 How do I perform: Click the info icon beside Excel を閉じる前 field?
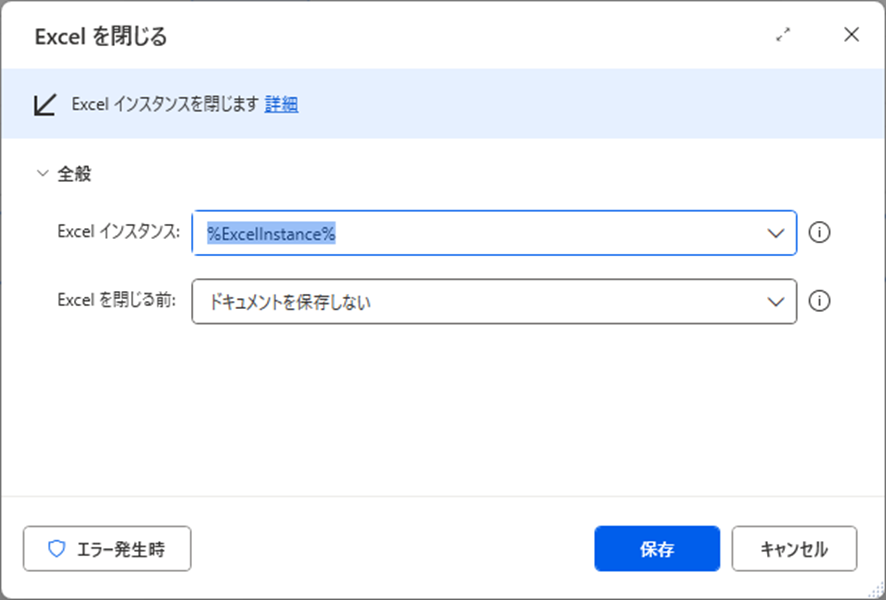[x=817, y=301]
